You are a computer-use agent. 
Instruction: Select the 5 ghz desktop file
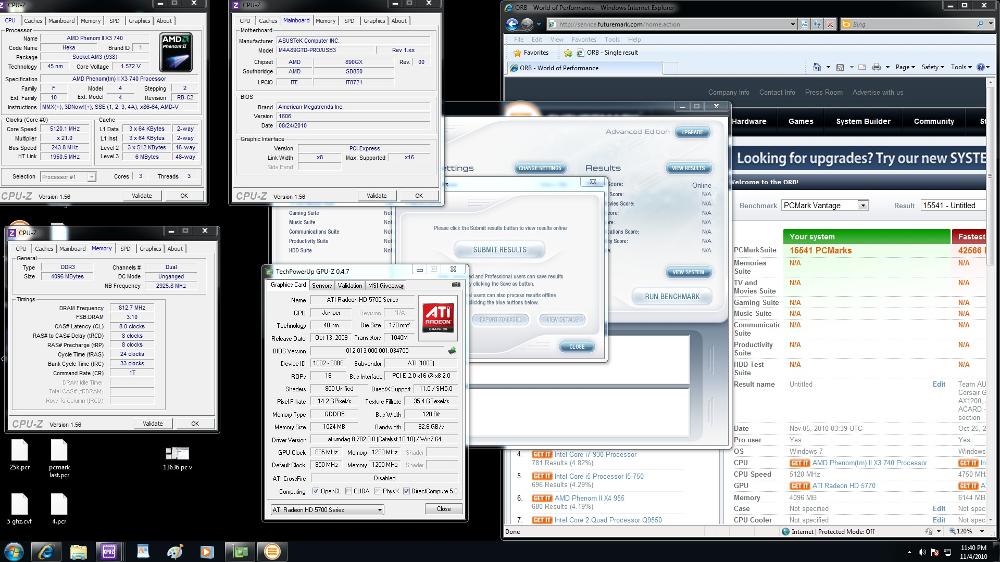[x=19, y=508]
